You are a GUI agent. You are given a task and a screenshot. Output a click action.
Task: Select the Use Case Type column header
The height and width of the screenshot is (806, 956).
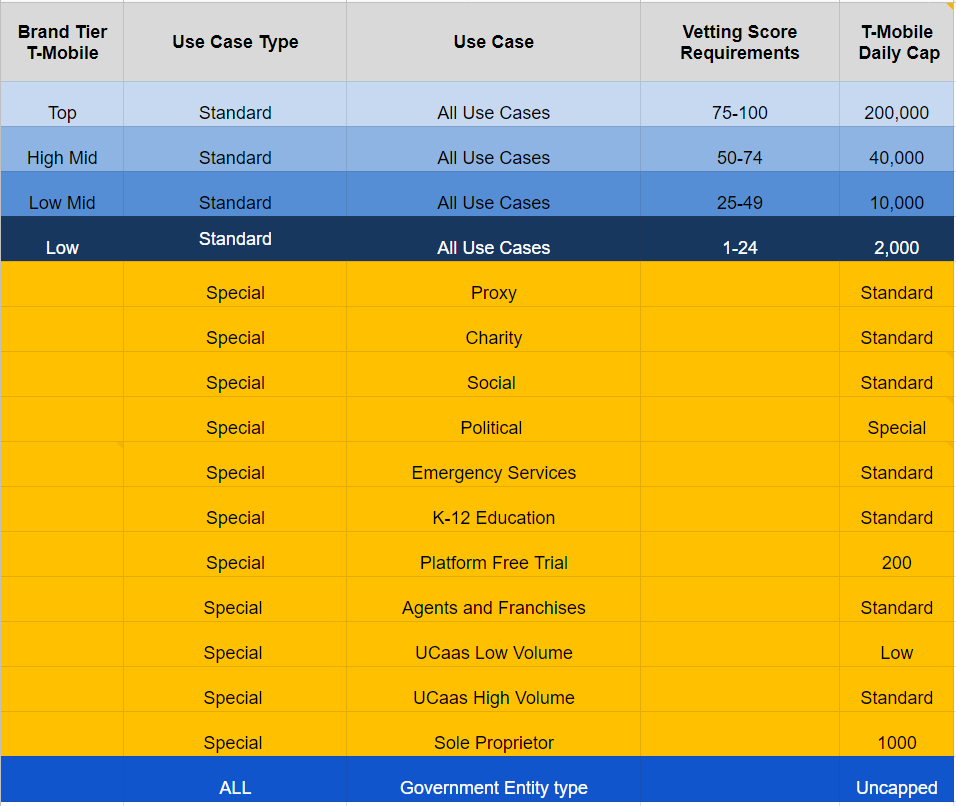pos(235,42)
